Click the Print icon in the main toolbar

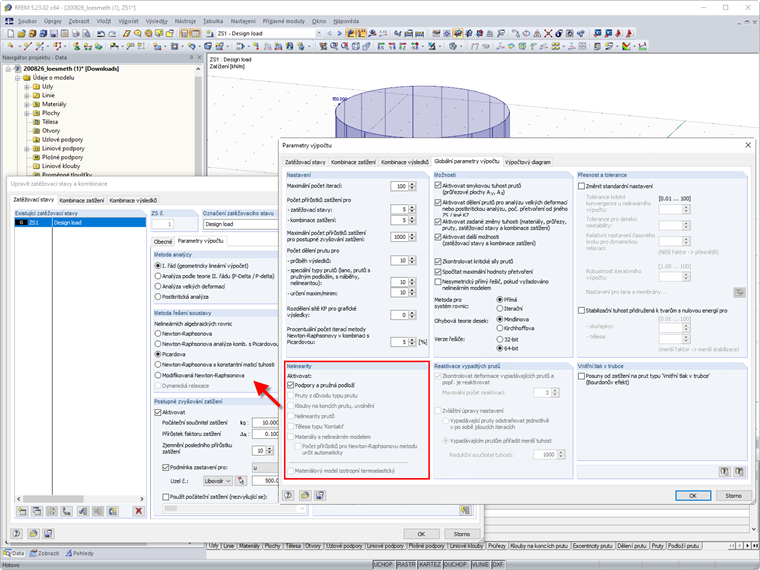[x=76, y=33]
